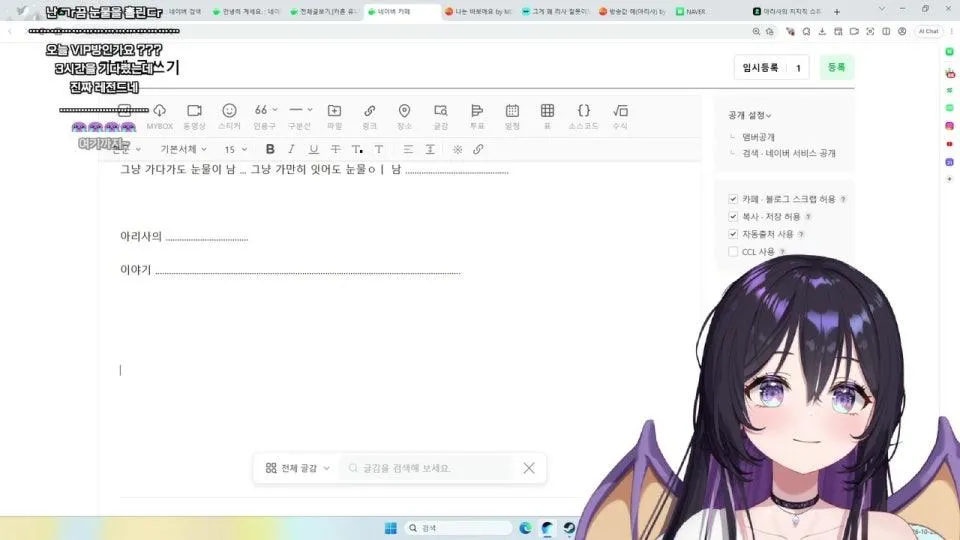Viewport: 960px width, 540px height.
Task: Switch to the 전체글보기 browser tab
Action: 325,12
